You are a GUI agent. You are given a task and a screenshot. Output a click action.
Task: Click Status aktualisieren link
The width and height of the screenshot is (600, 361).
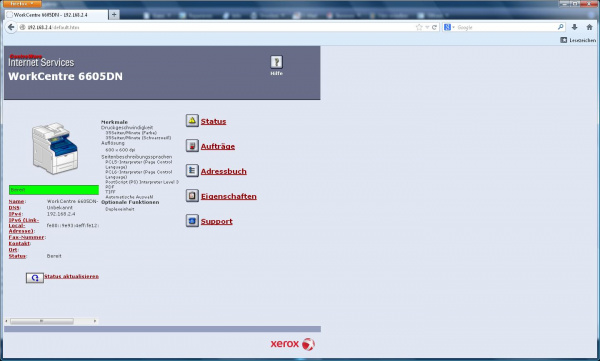[x=72, y=276]
